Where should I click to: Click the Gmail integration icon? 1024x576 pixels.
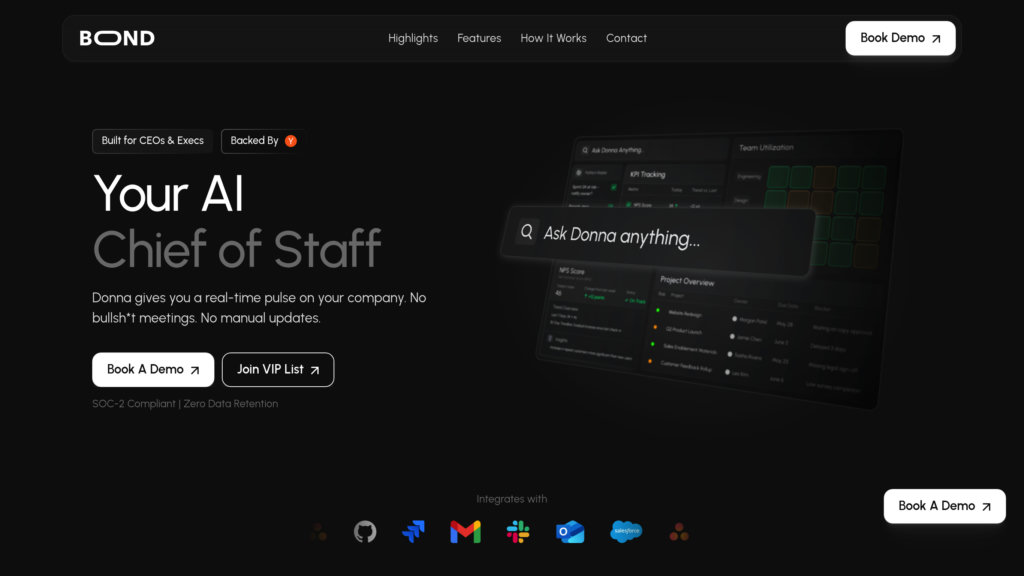tap(465, 532)
